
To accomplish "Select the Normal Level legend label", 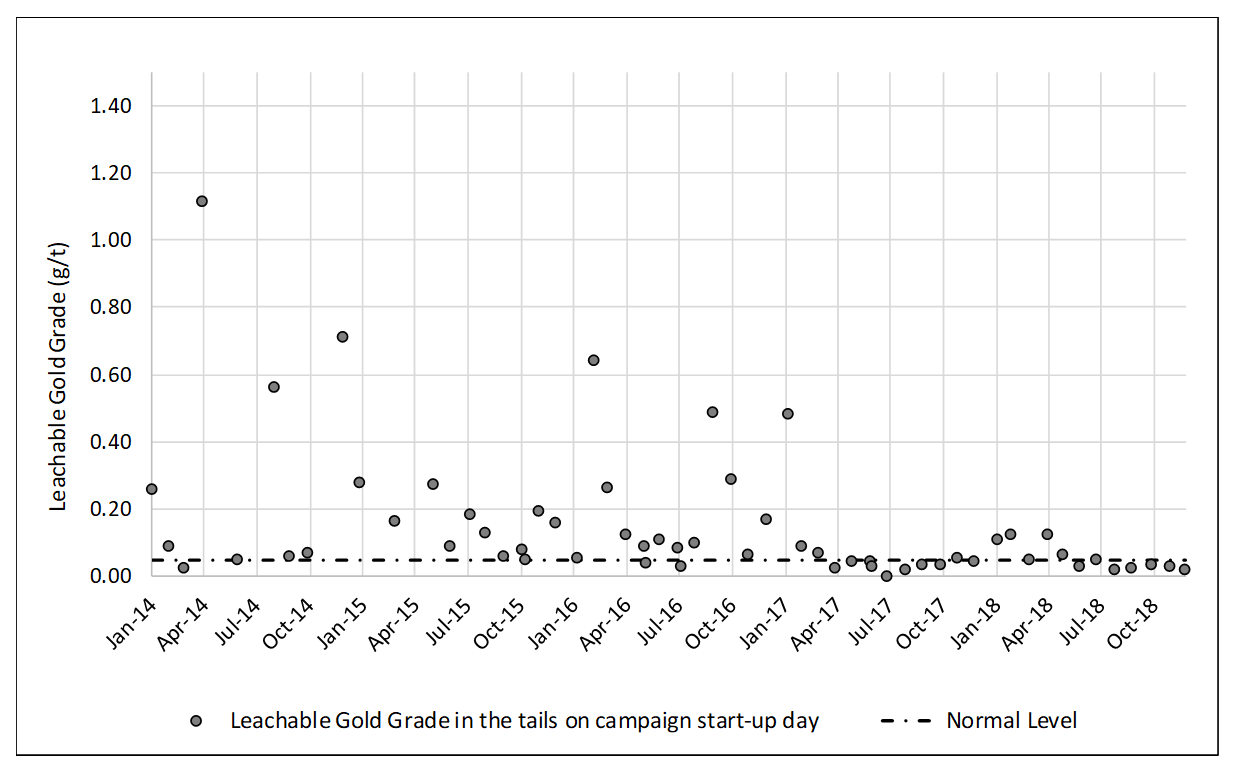I will 1011,721.
